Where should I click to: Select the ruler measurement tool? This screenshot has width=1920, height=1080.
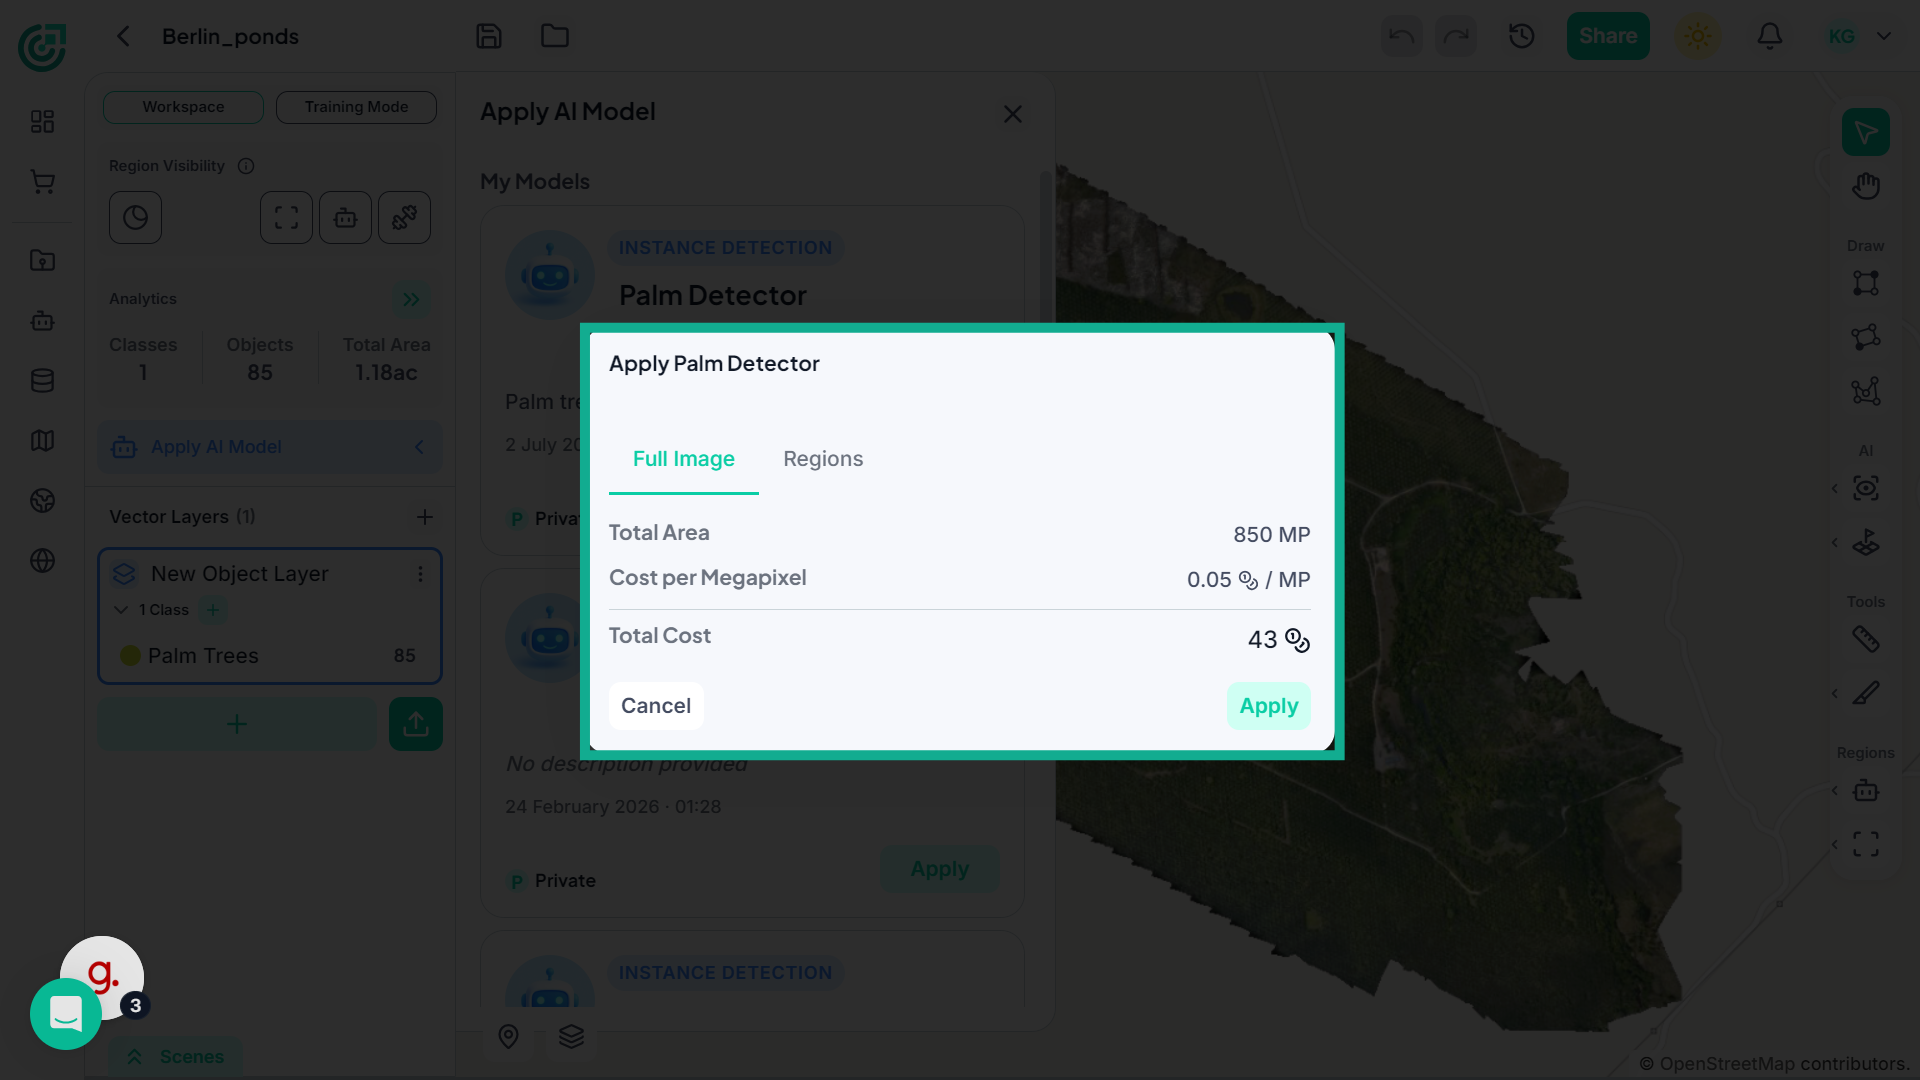point(1866,639)
